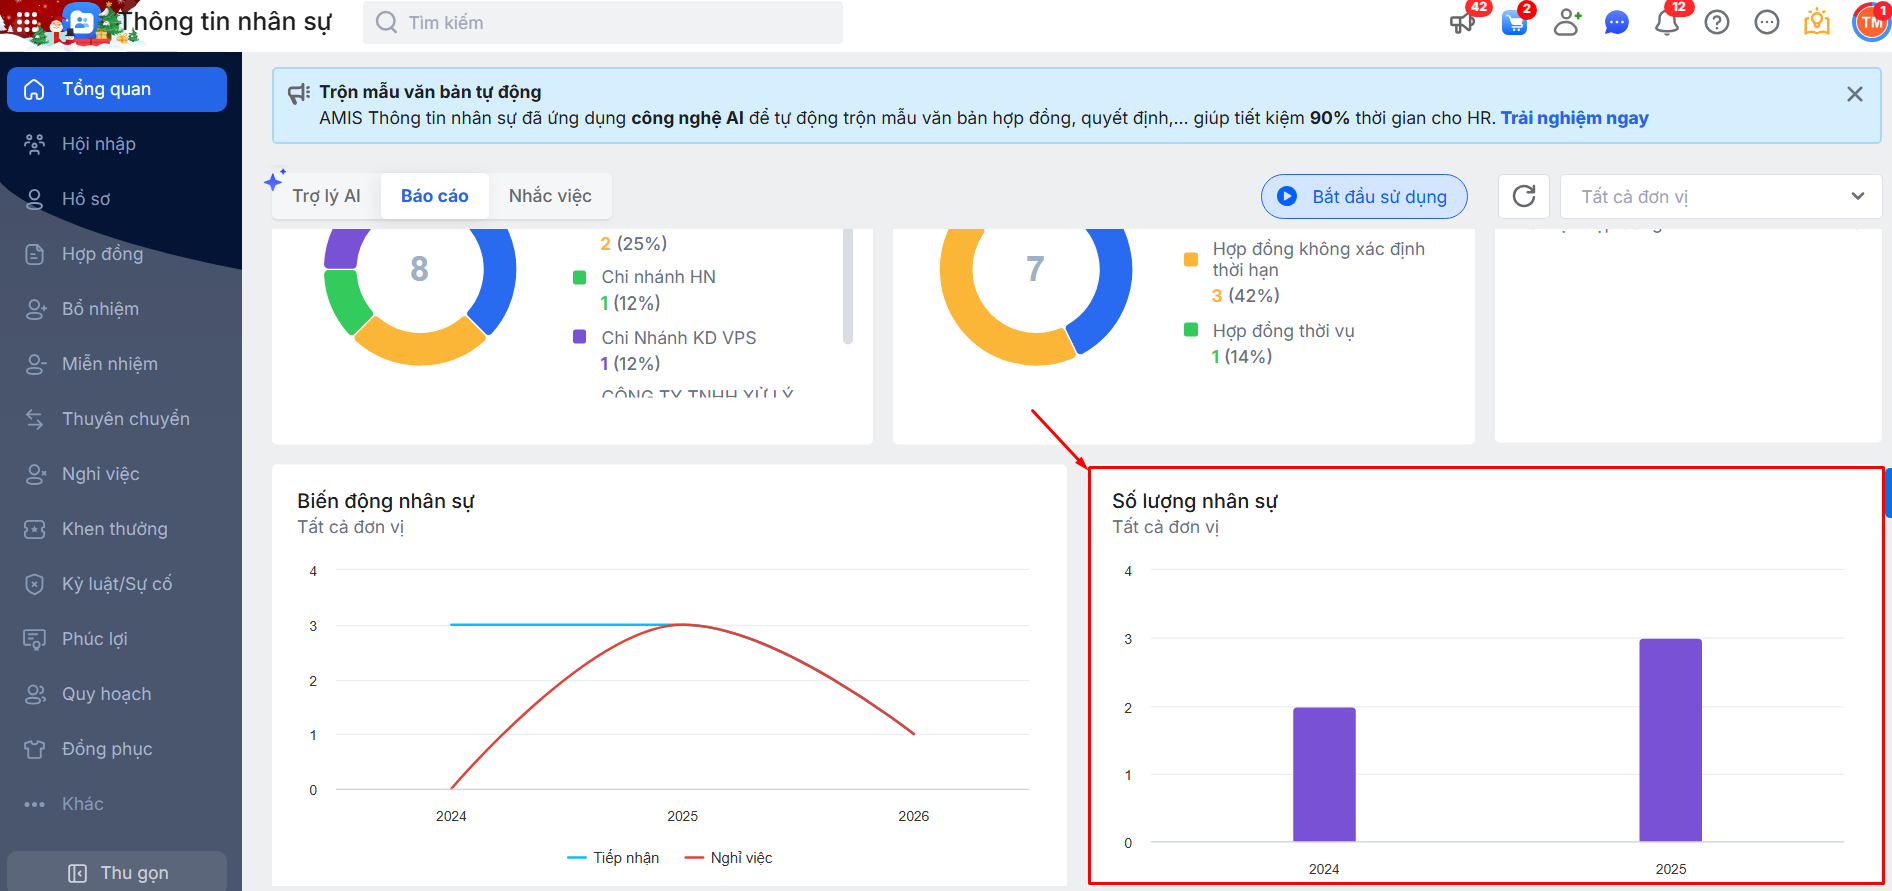Image resolution: width=1892 pixels, height=891 pixels.
Task: Switch to the Nhắc việc tab
Action: [550, 196]
